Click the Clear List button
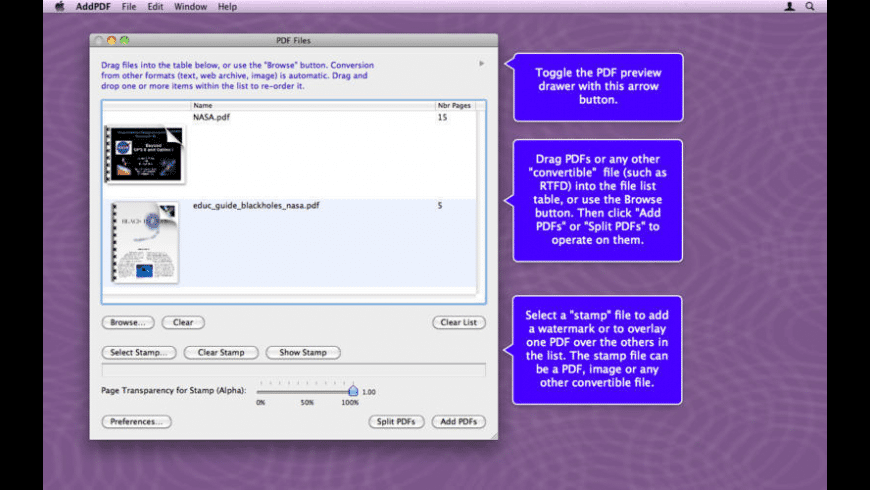Screen dimensions: 870x490 click(459, 322)
